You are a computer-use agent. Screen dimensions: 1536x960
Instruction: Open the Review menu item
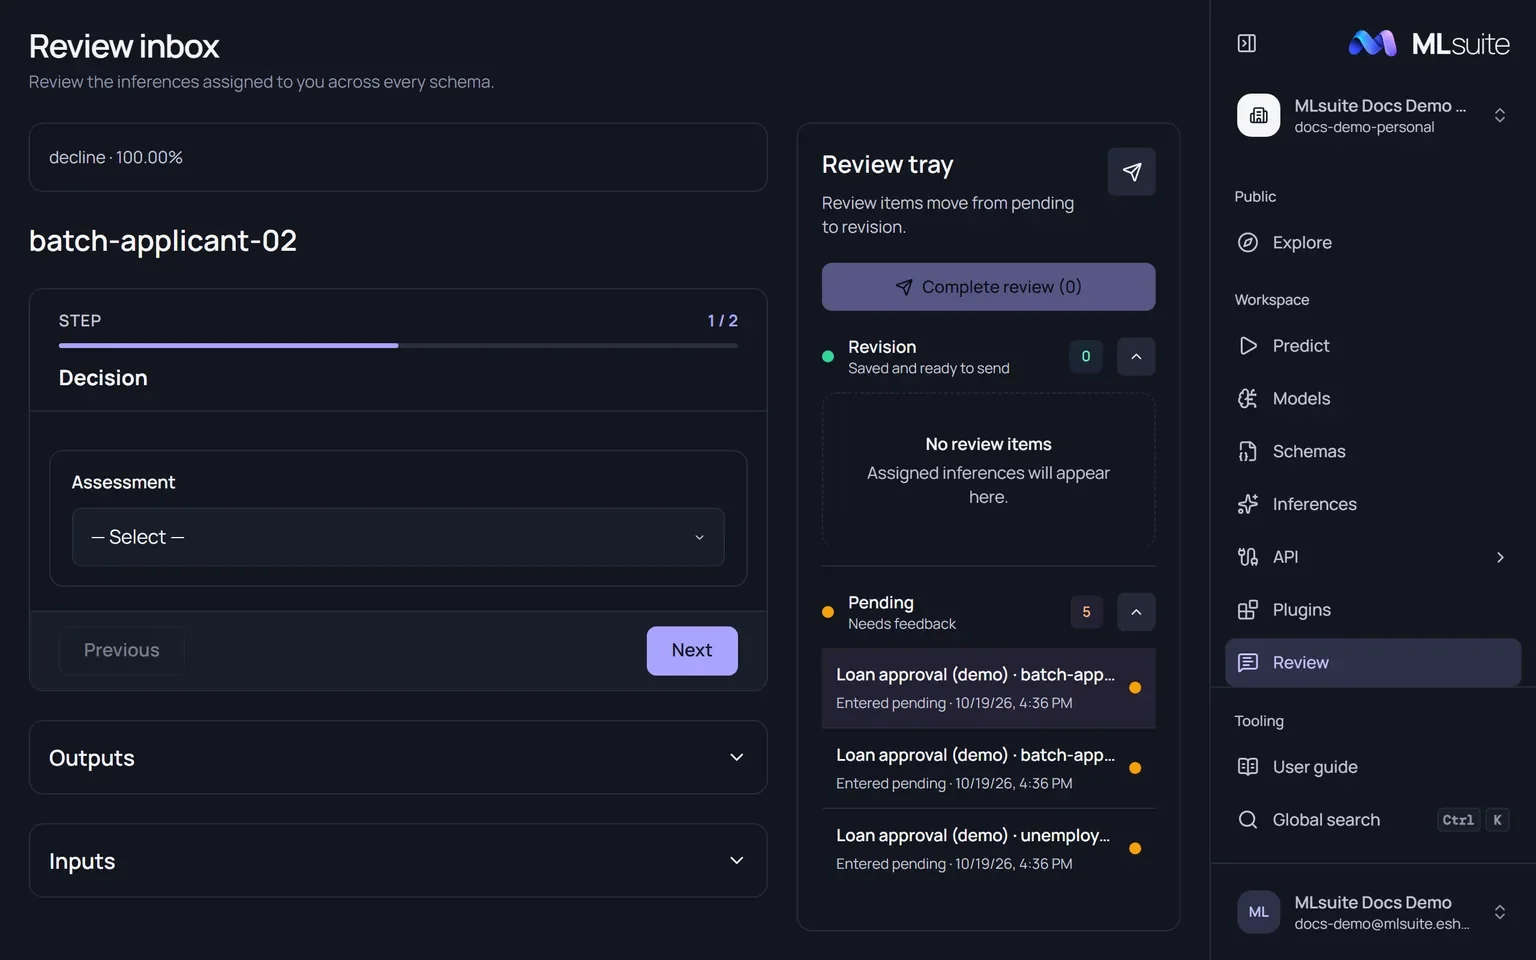(1373, 663)
